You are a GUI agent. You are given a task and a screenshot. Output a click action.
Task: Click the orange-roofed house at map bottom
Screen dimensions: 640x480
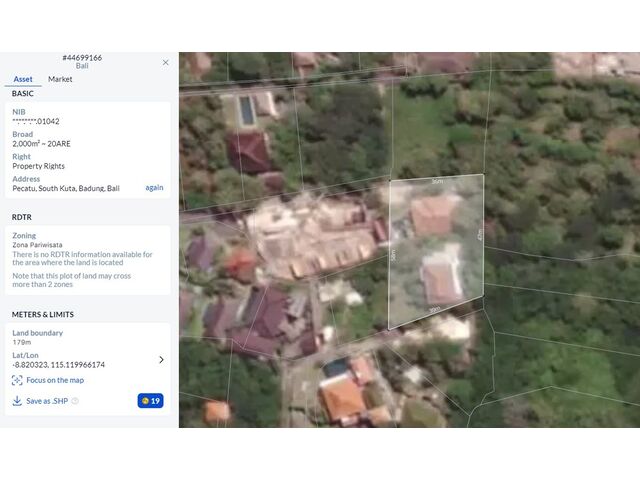click(342, 399)
